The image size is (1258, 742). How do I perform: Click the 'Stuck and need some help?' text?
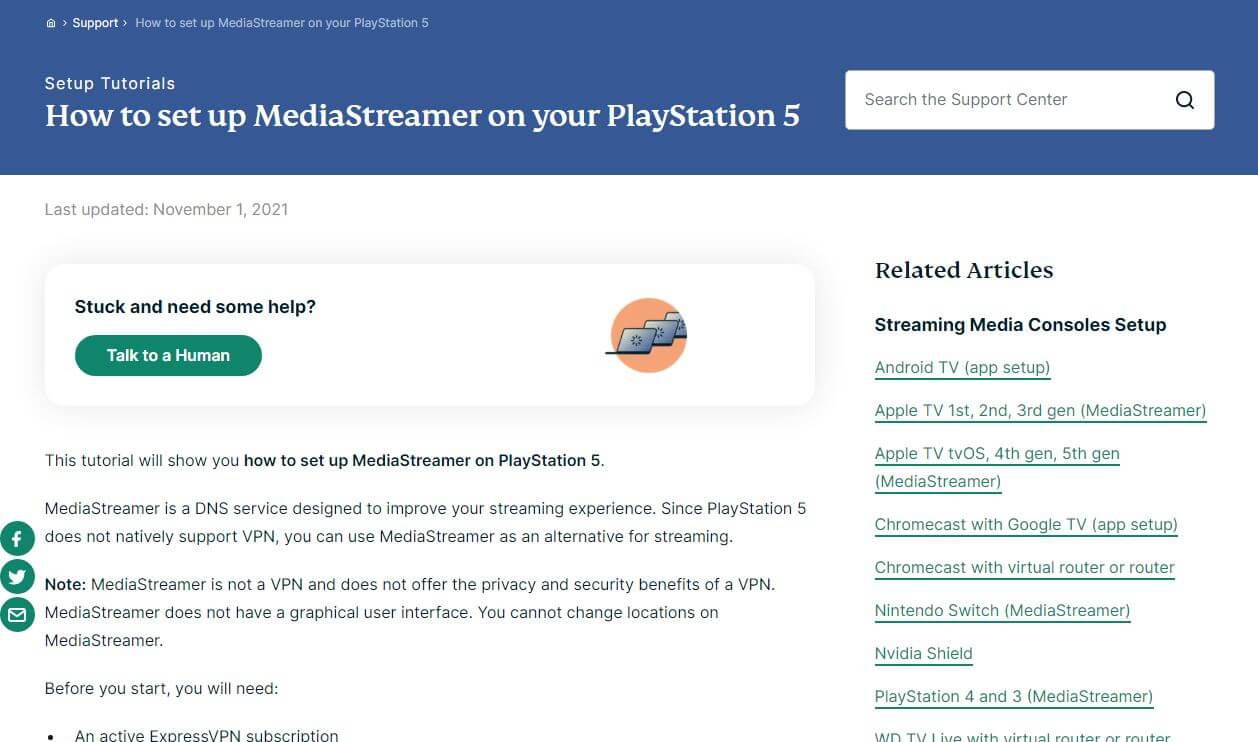pos(195,307)
